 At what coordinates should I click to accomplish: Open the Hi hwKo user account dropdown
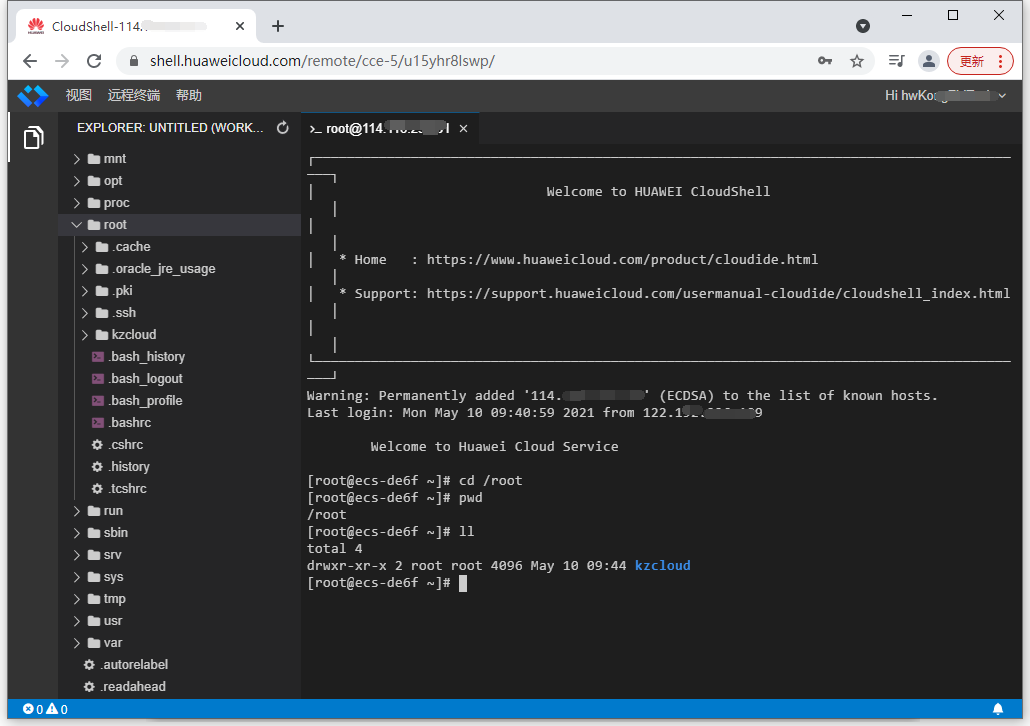(945, 96)
